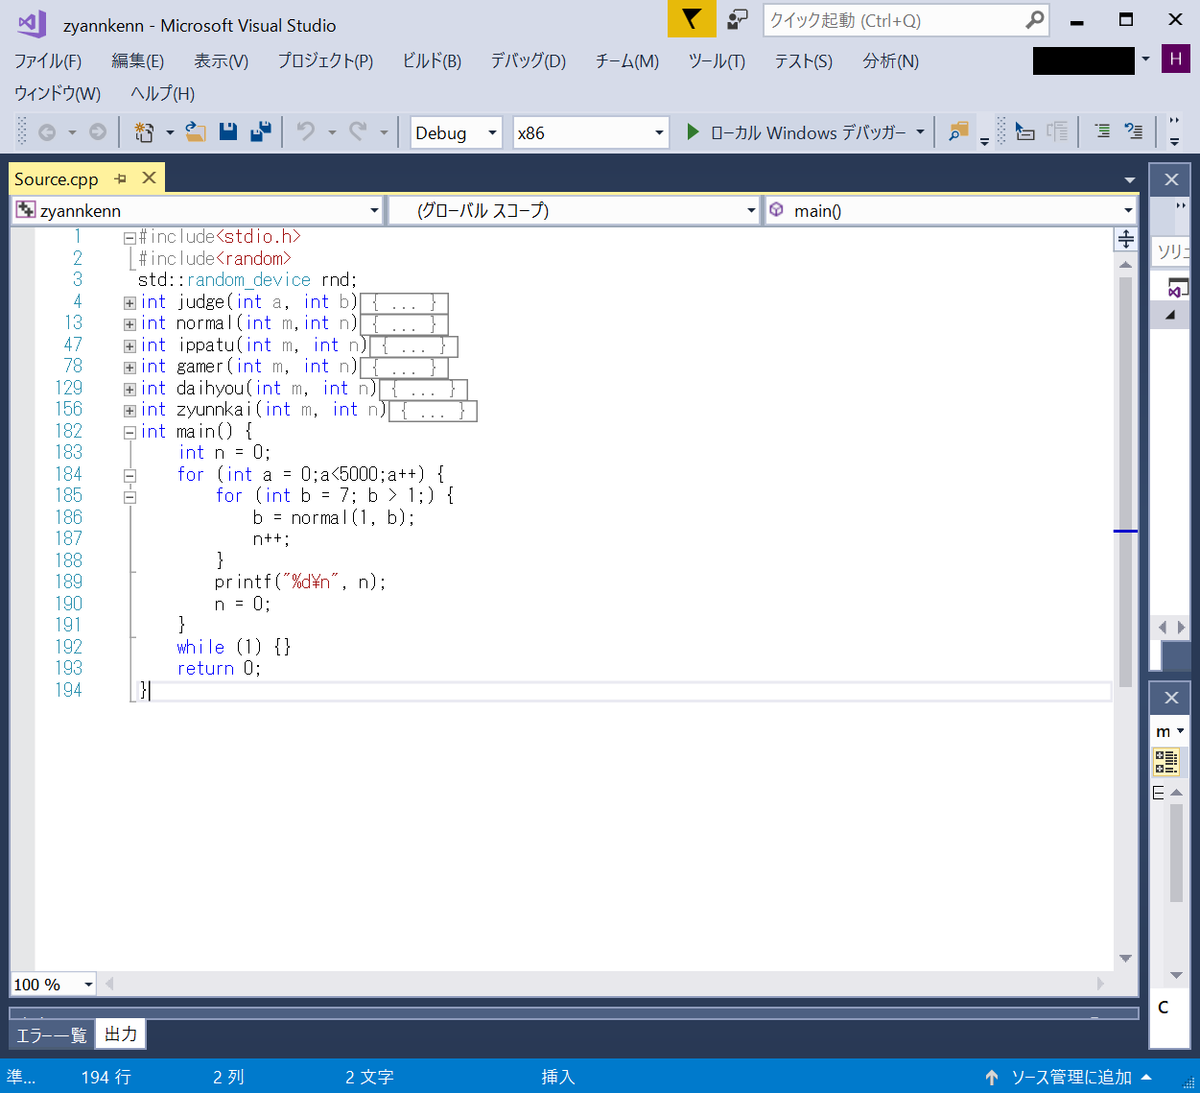Open the ビルド(B) menu
The width and height of the screenshot is (1200, 1093).
click(432, 61)
